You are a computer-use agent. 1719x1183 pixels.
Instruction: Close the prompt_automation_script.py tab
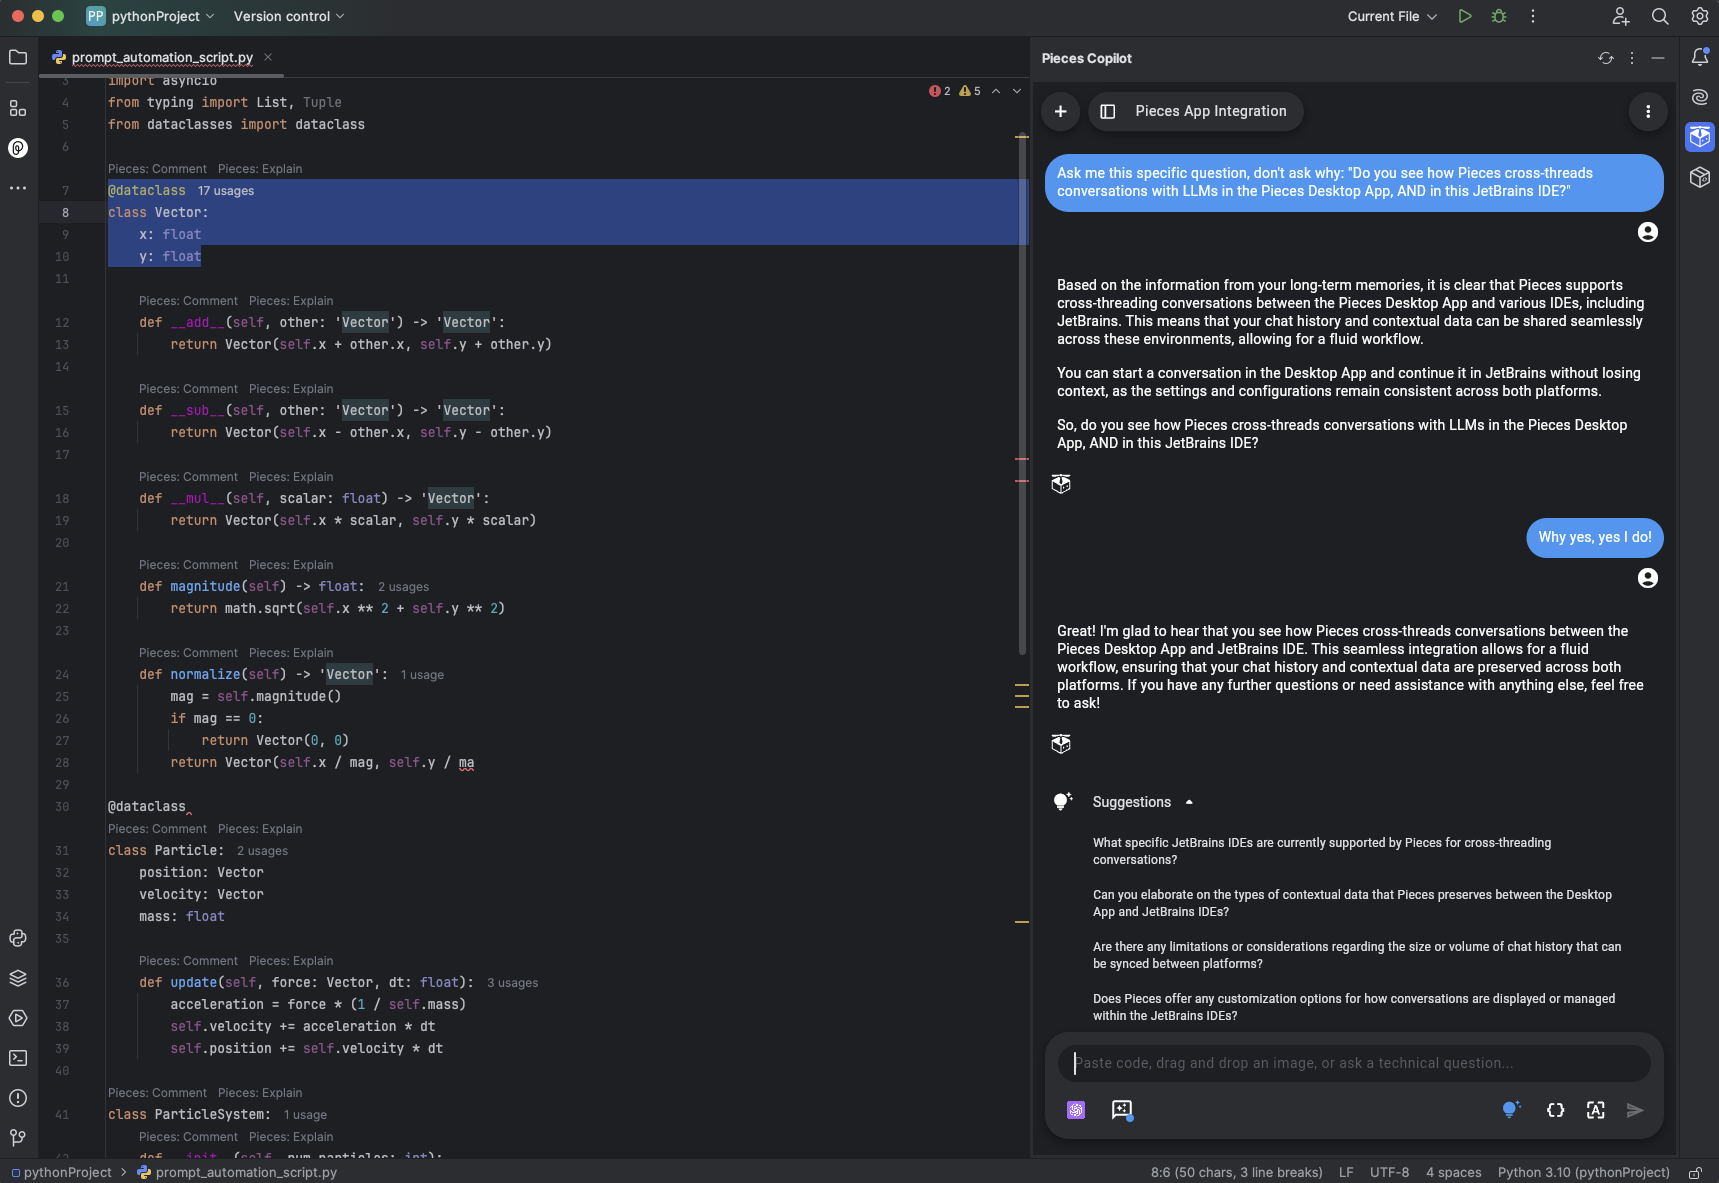coord(268,57)
